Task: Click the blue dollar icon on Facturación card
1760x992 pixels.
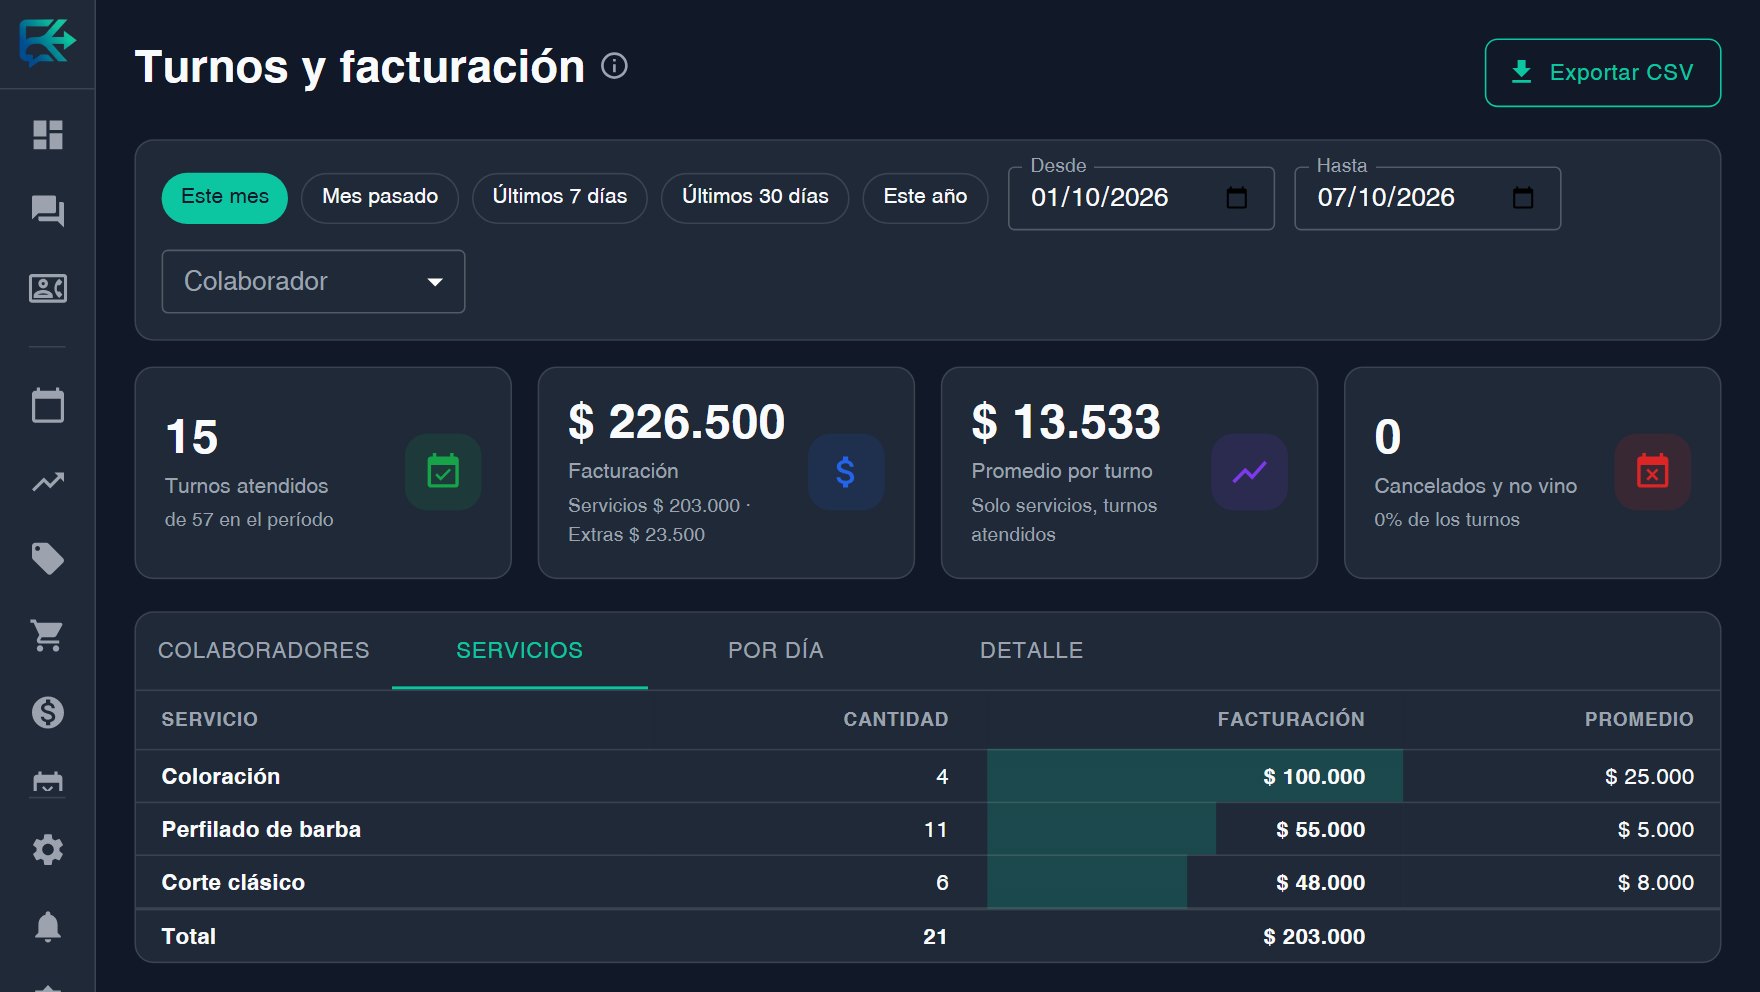Action: (846, 472)
